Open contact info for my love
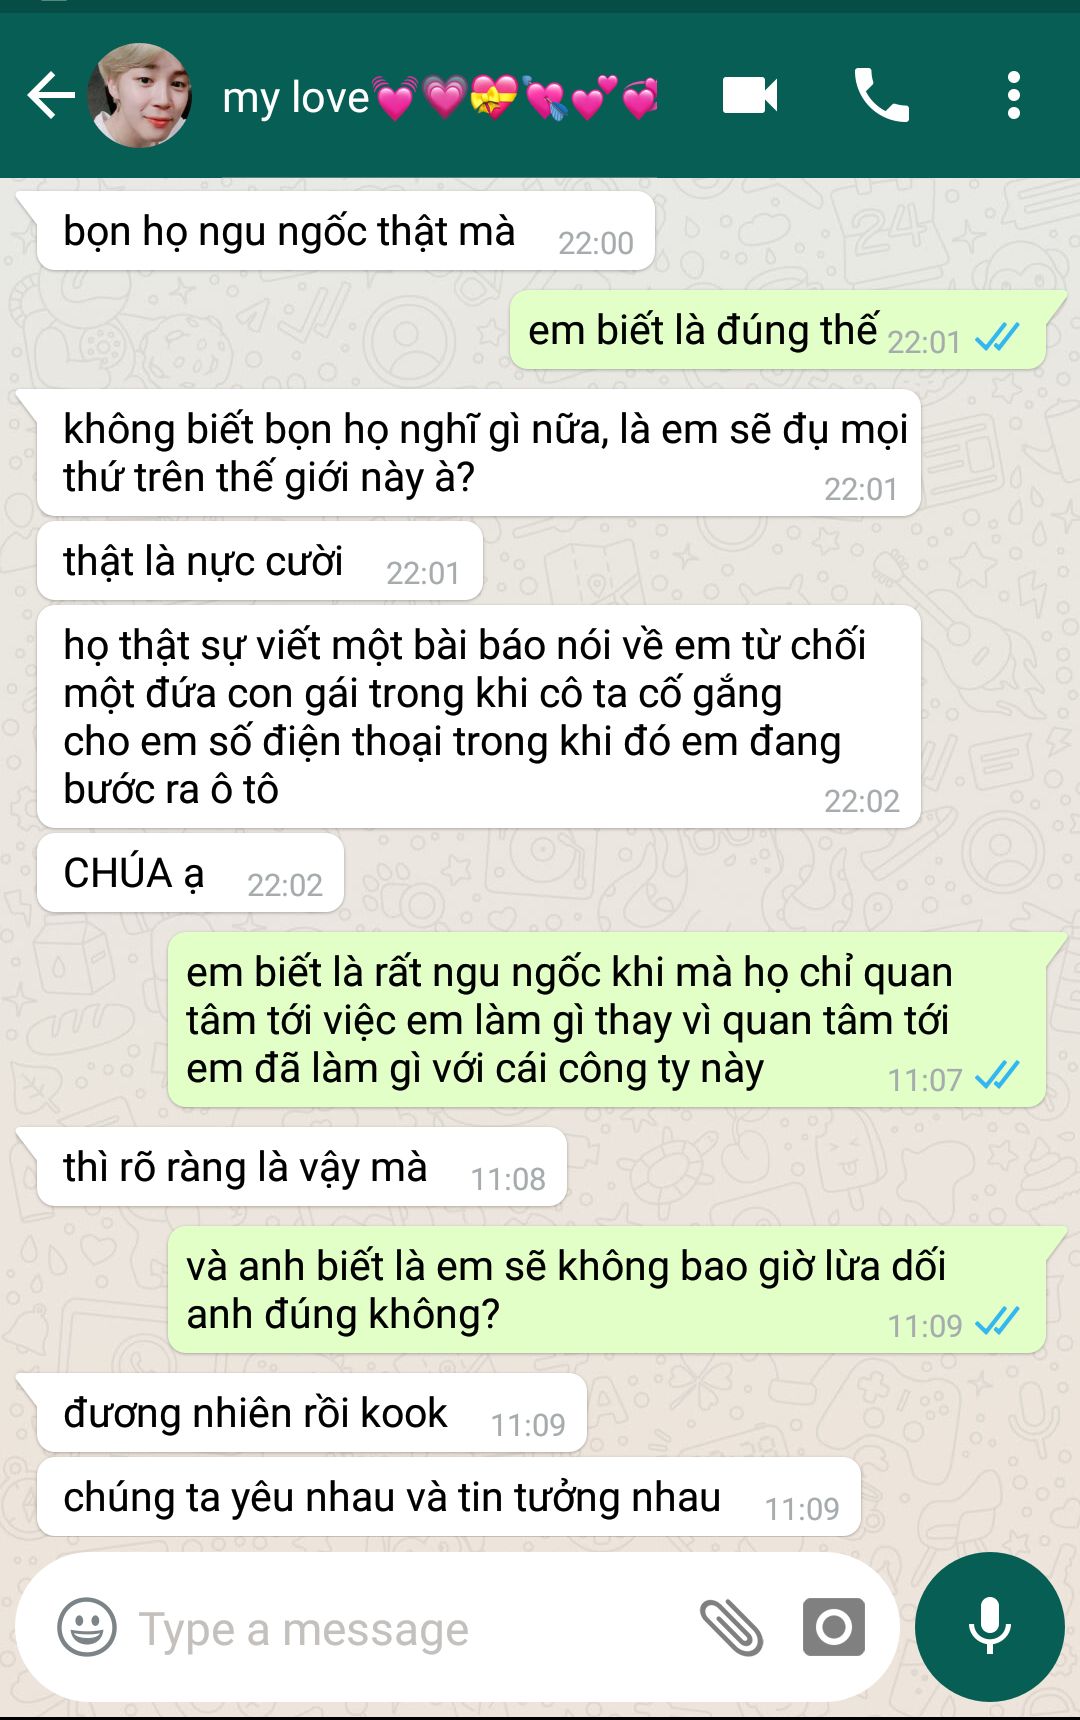1080x1720 pixels. click(x=440, y=97)
